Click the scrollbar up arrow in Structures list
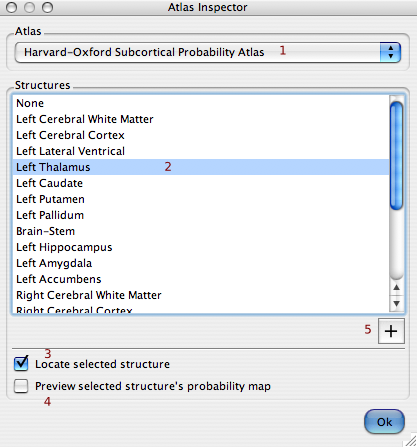 [x=396, y=288]
